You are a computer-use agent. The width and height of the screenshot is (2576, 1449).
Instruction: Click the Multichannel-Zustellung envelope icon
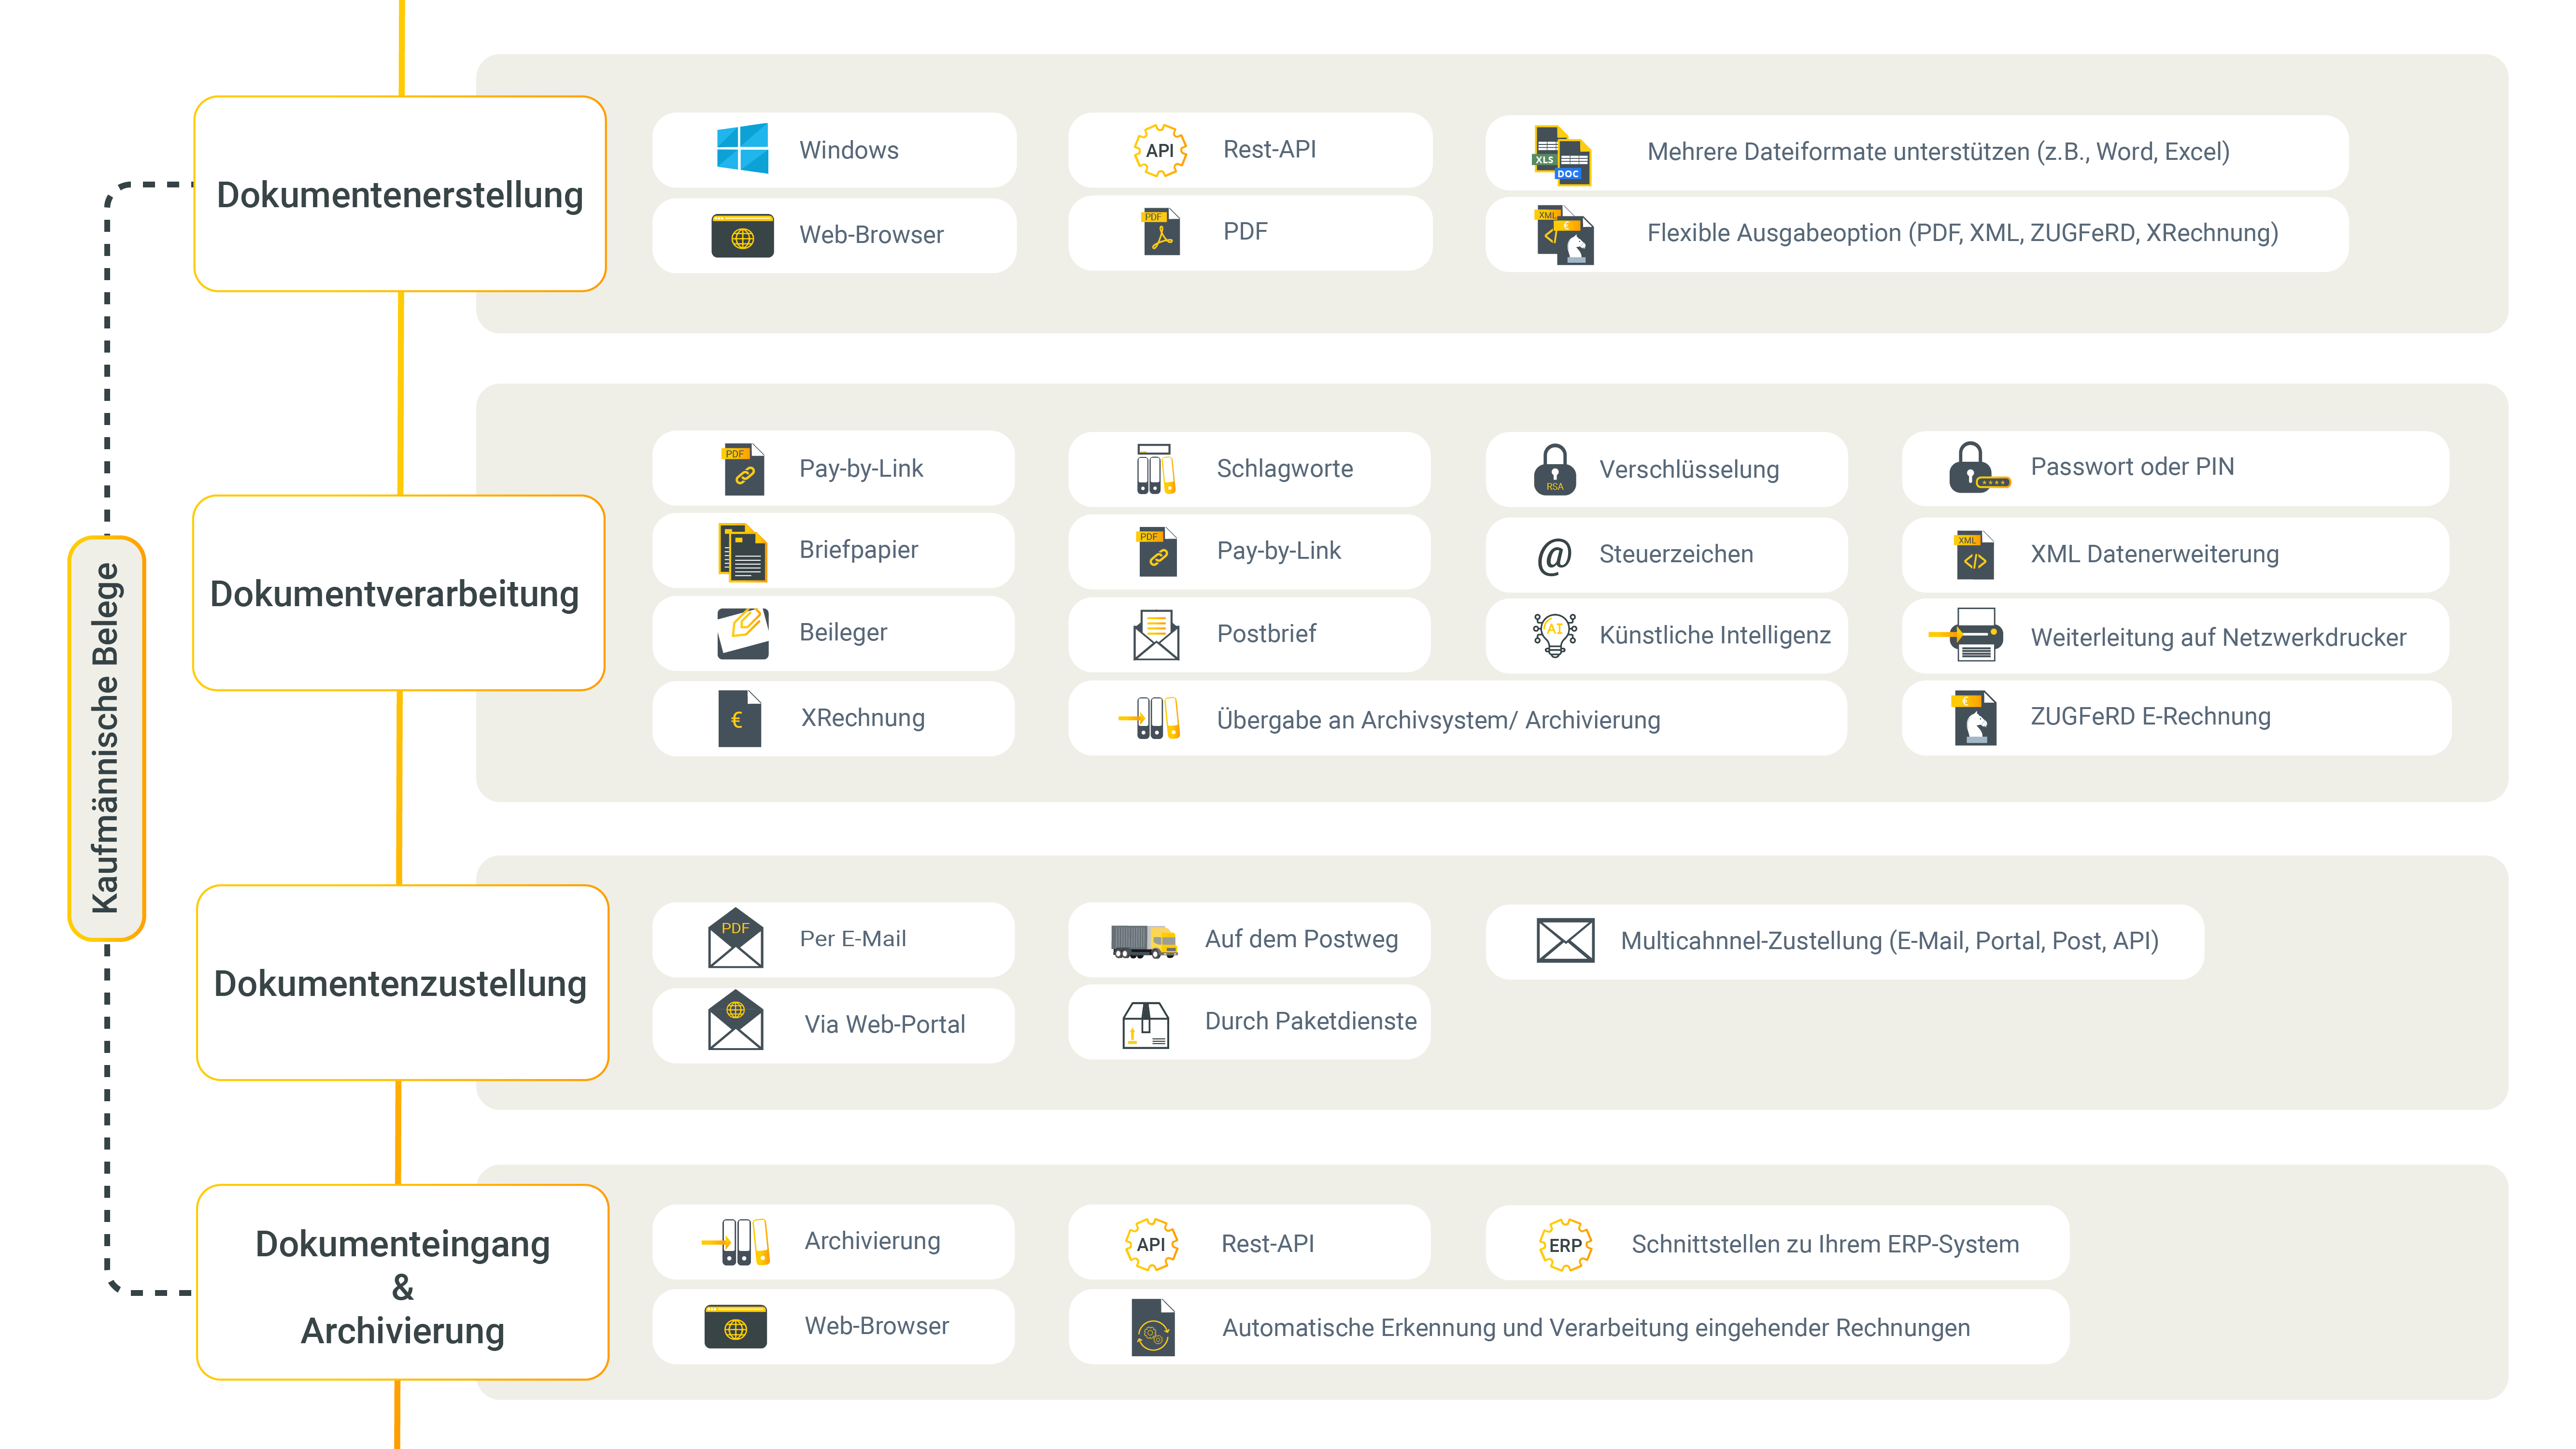(x=1565, y=941)
